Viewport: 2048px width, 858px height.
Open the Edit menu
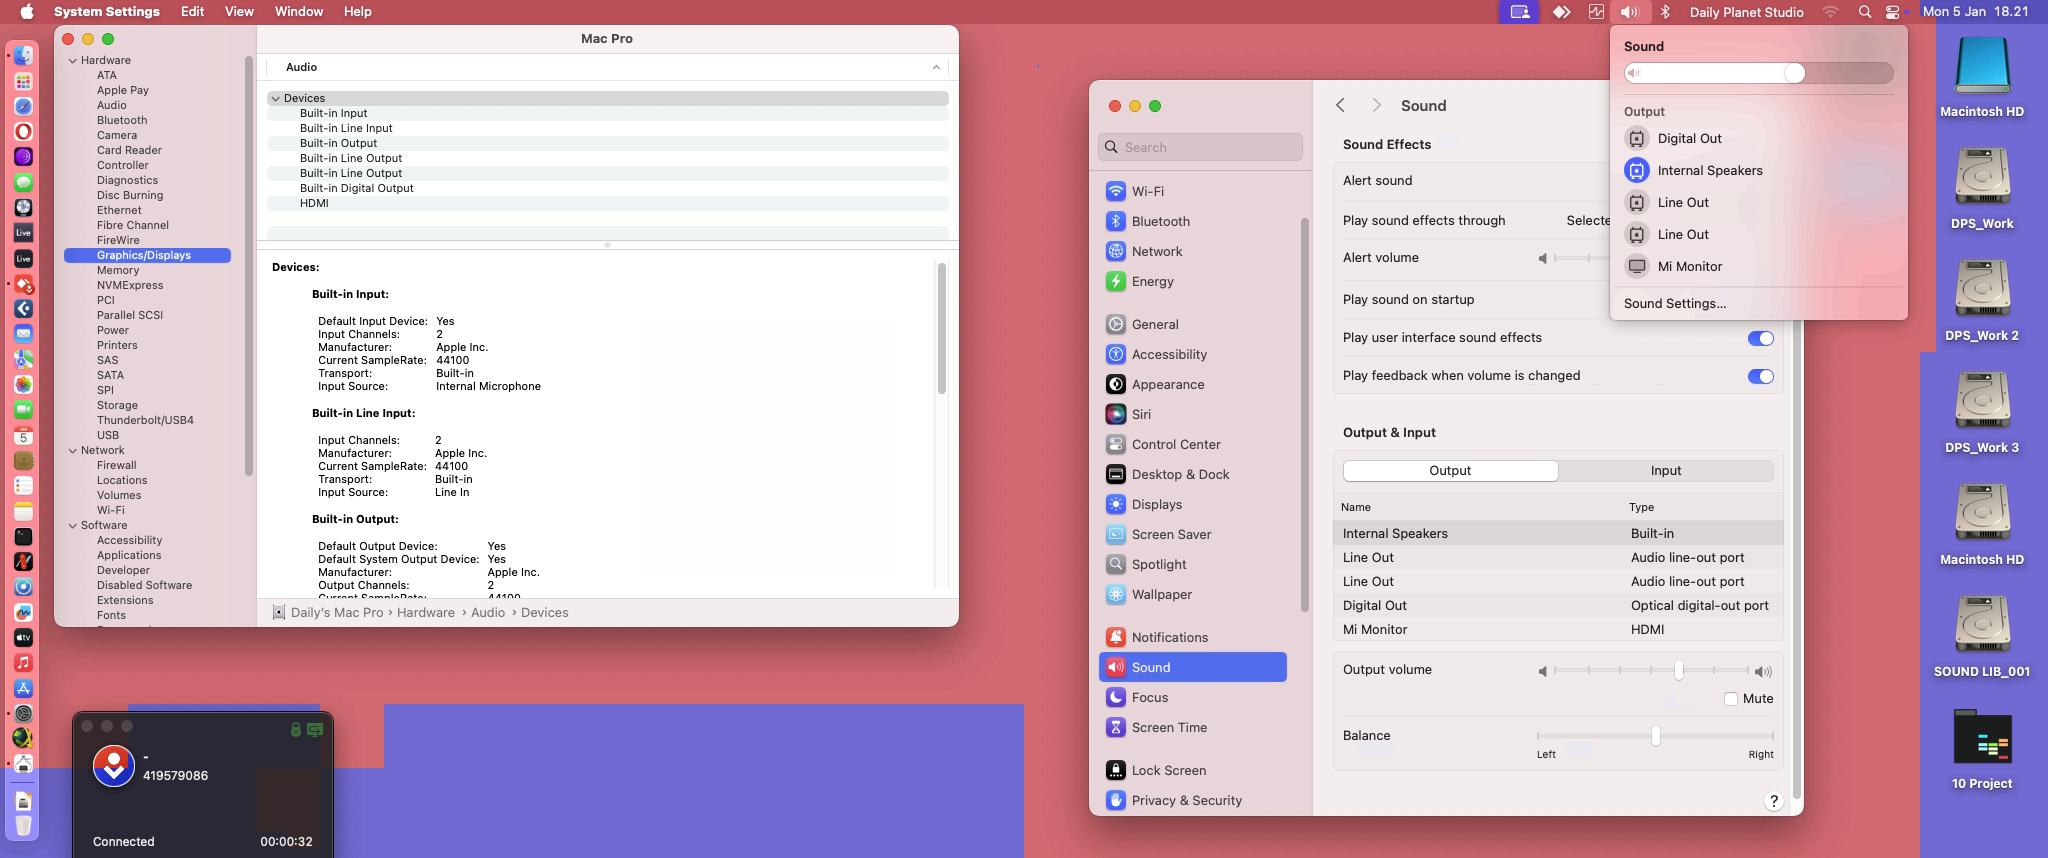[x=192, y=12]
